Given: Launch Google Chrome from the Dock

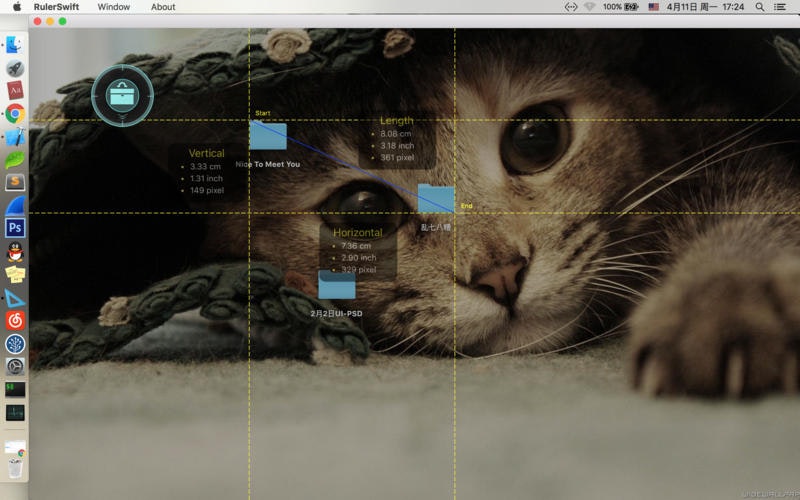Looking at the screenshot, I should (x=15, y=113).
